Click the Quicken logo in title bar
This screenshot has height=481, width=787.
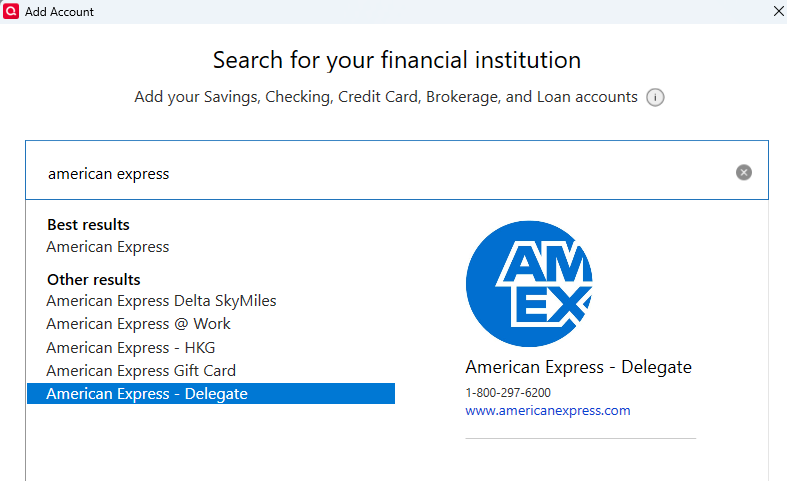[x=12, y=11]
